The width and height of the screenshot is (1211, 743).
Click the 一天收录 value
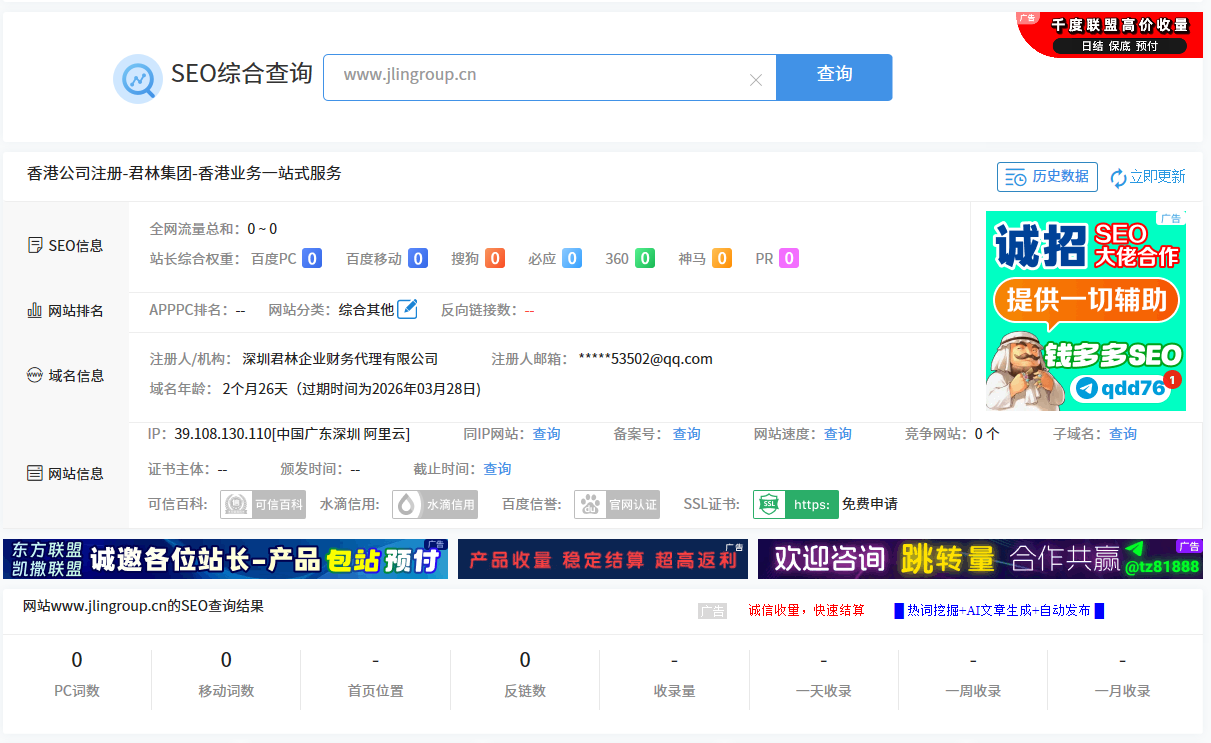click(x=823, y=660)
